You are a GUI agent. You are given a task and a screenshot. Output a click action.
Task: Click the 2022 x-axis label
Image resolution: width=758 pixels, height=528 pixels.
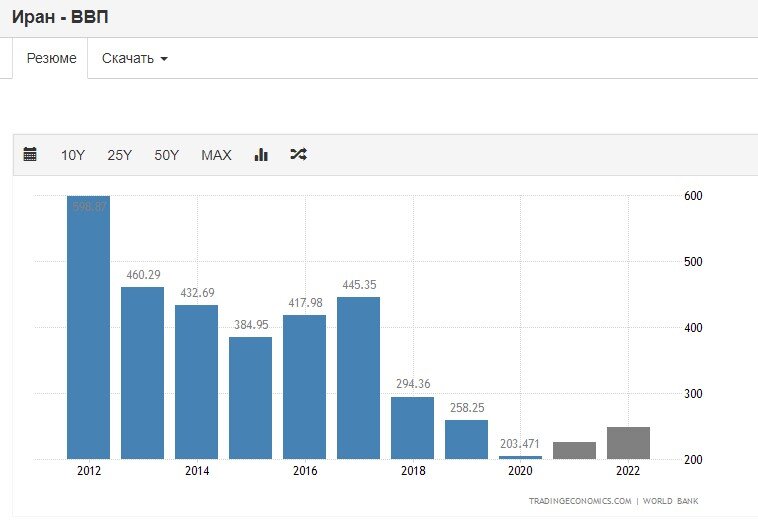tap(628, 470)
